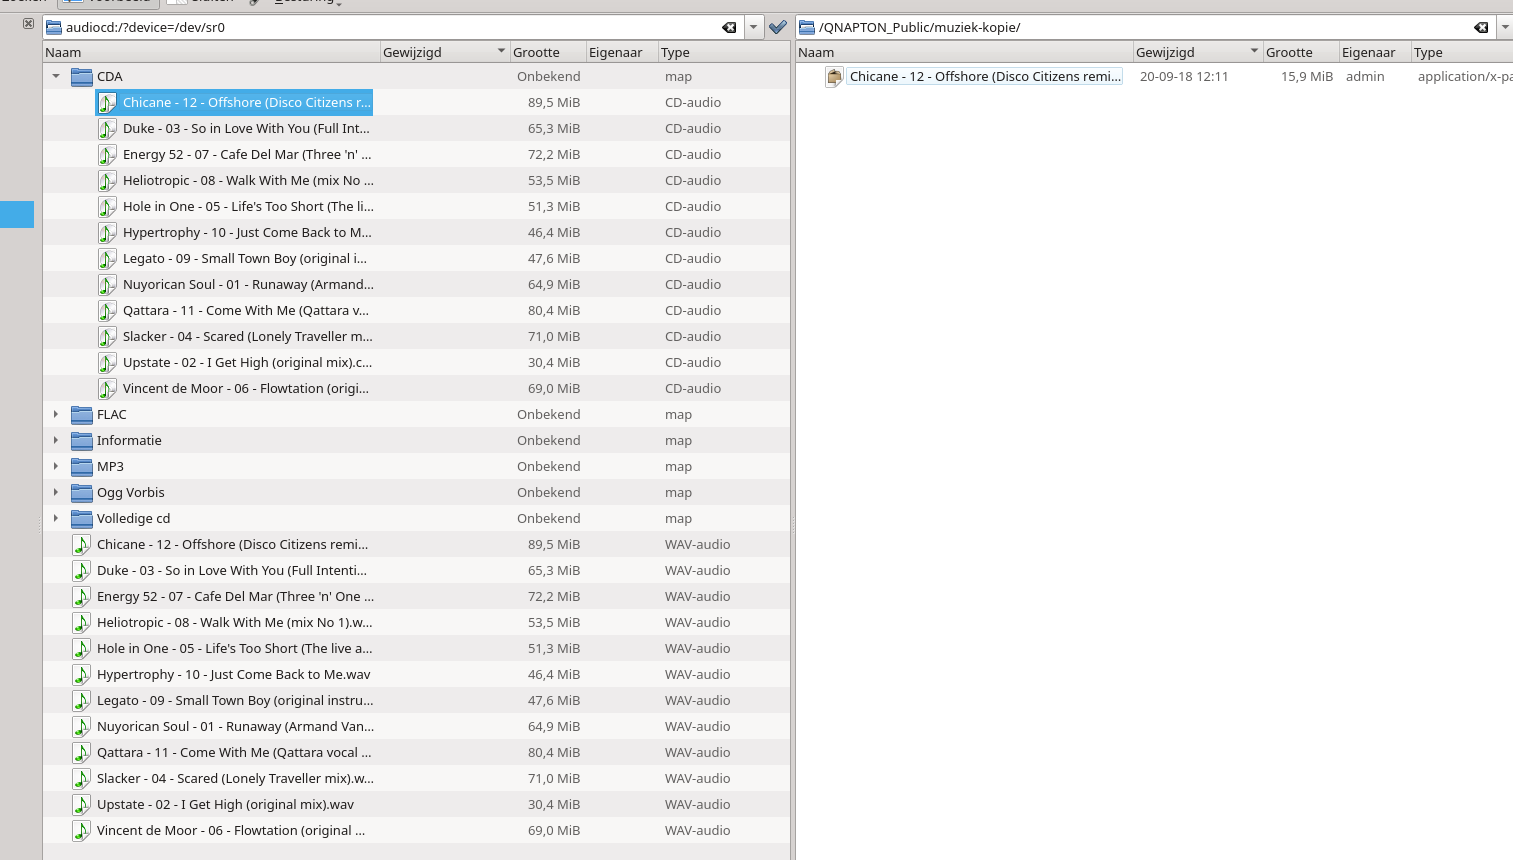This screenshot has height=860, width=1513.
Task: Click Chicane WAV-audio file icon
Action: point(81,544)
